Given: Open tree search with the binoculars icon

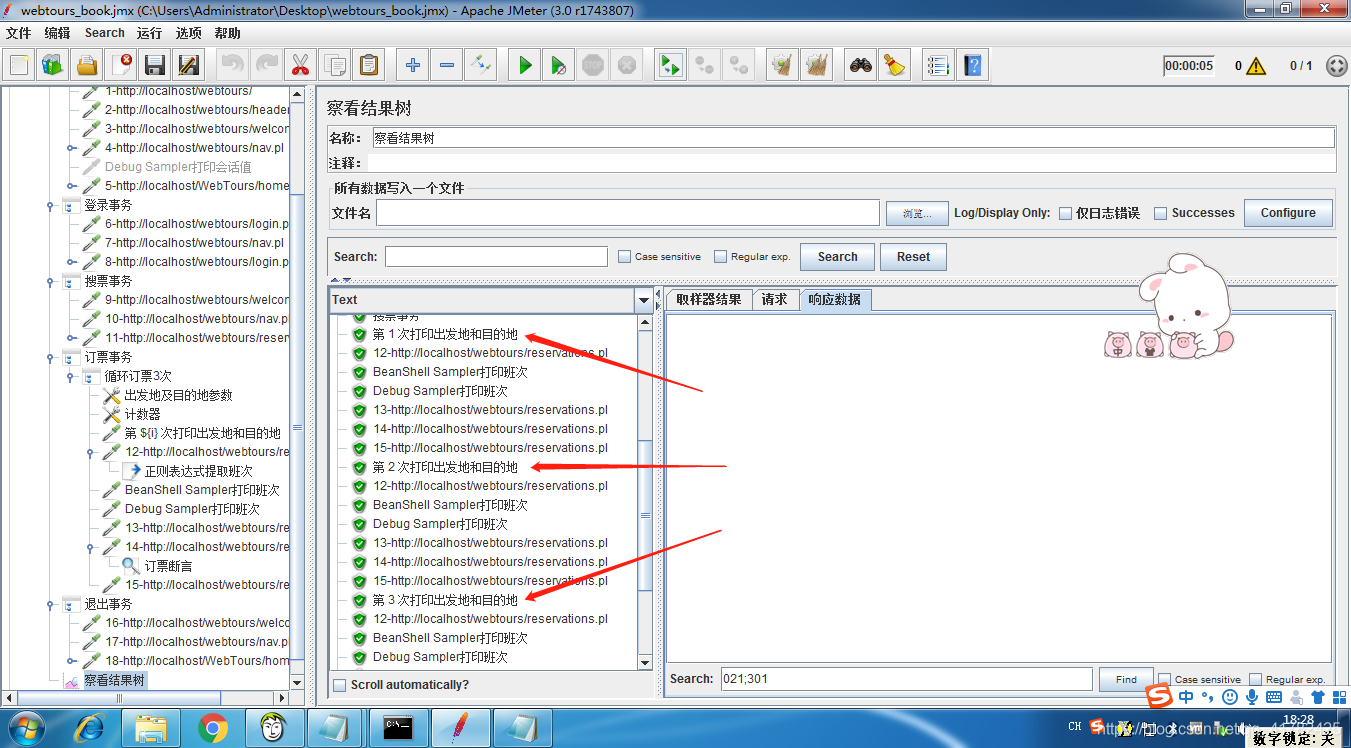Looking at the screenshot, I should [860, 66].
